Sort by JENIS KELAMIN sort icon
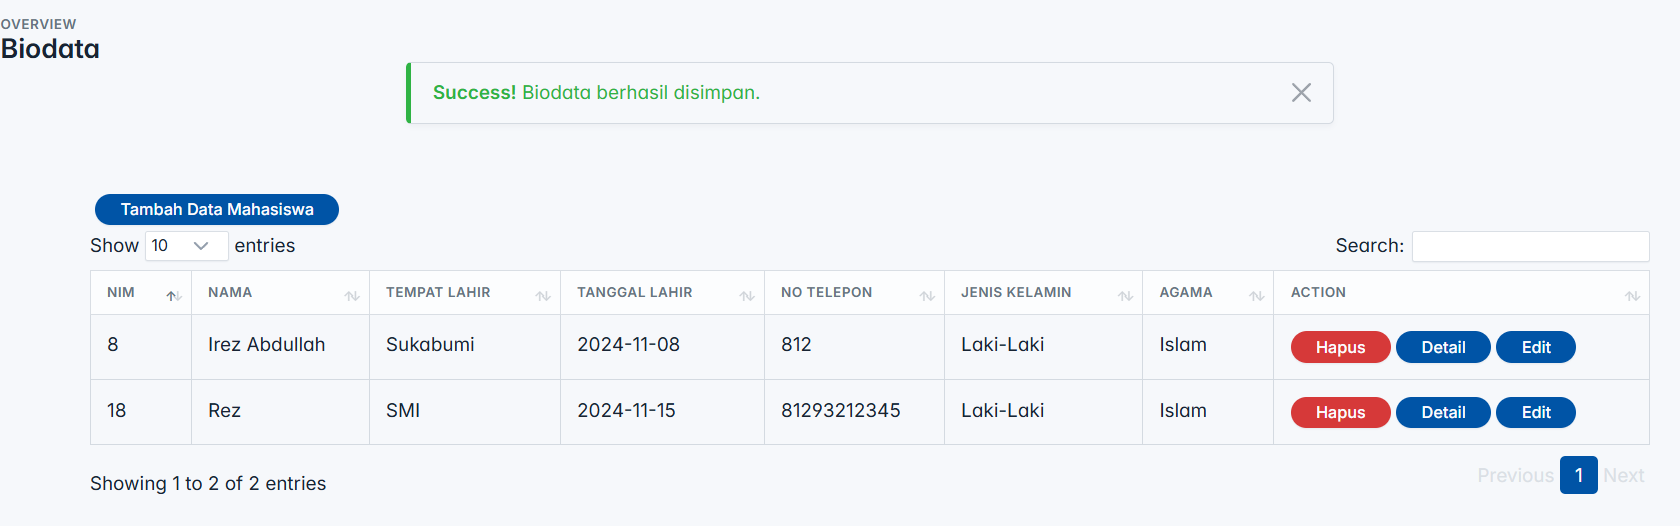Viewport: 1680px width, 526px height. [x=1125, y=295]
